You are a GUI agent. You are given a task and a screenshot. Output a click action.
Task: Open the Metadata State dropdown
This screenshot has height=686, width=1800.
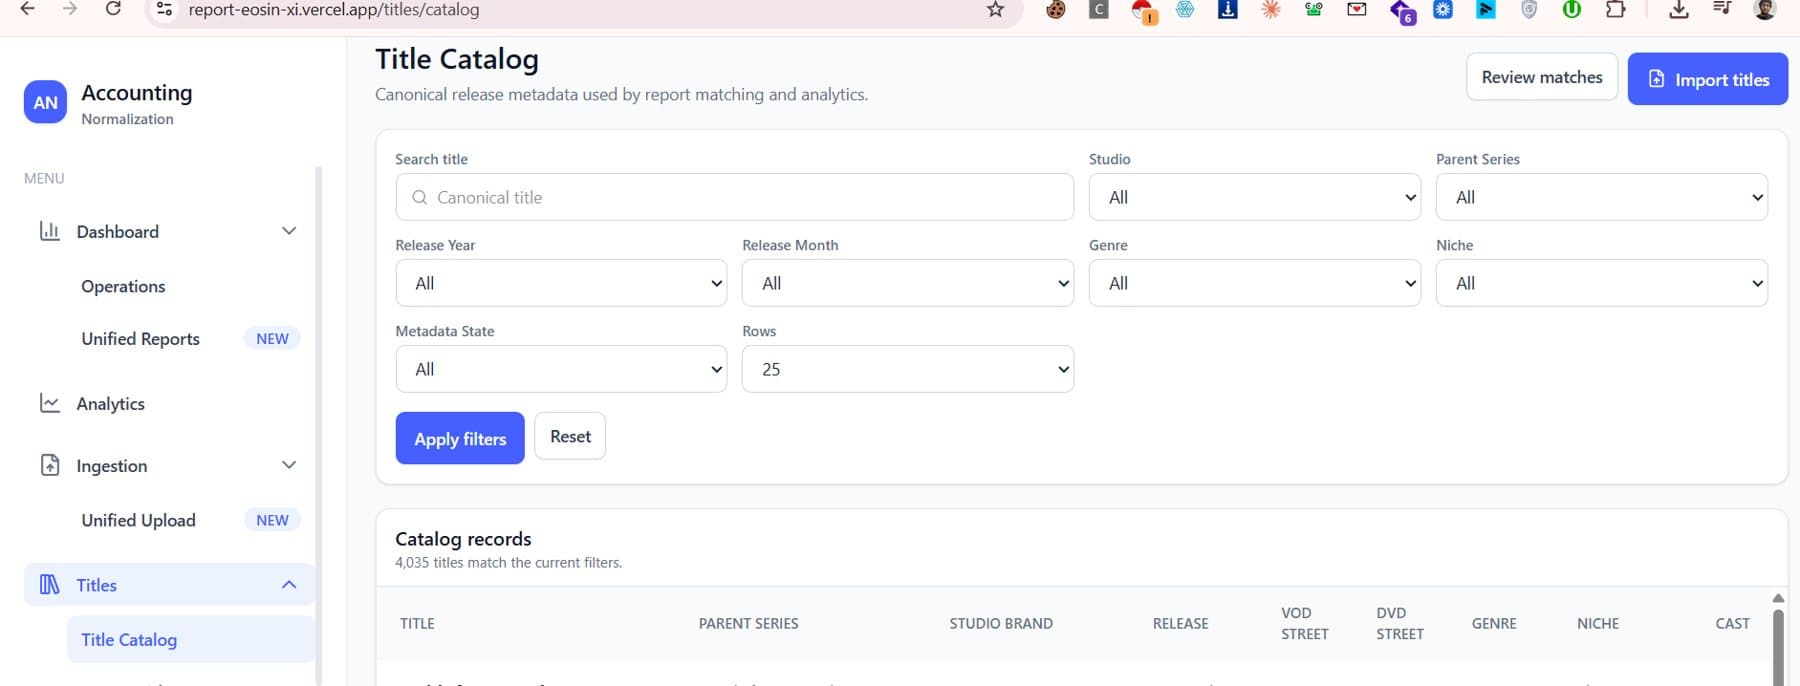(561, 369)
